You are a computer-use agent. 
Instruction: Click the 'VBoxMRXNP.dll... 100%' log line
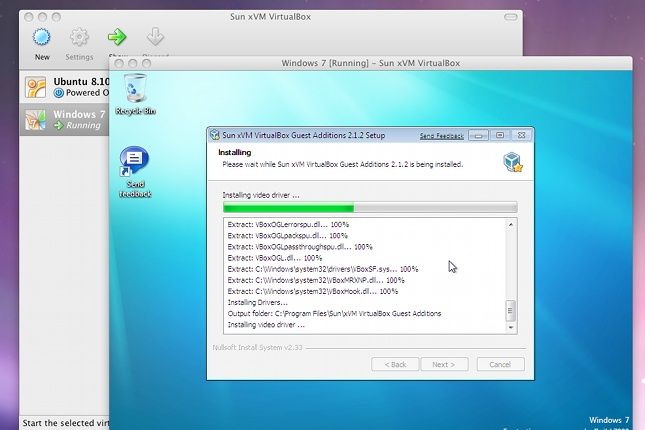(316, 280)
